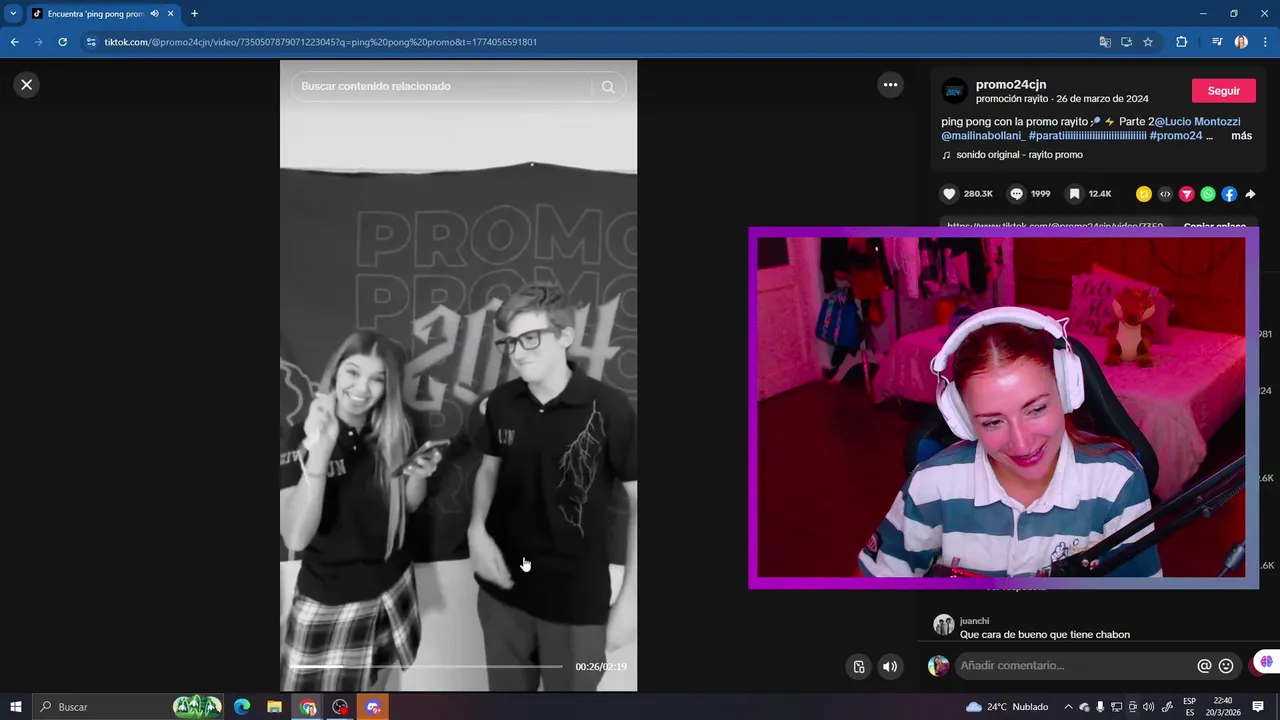
Task: Mention a user with the @ icon
Action: 1204,666
